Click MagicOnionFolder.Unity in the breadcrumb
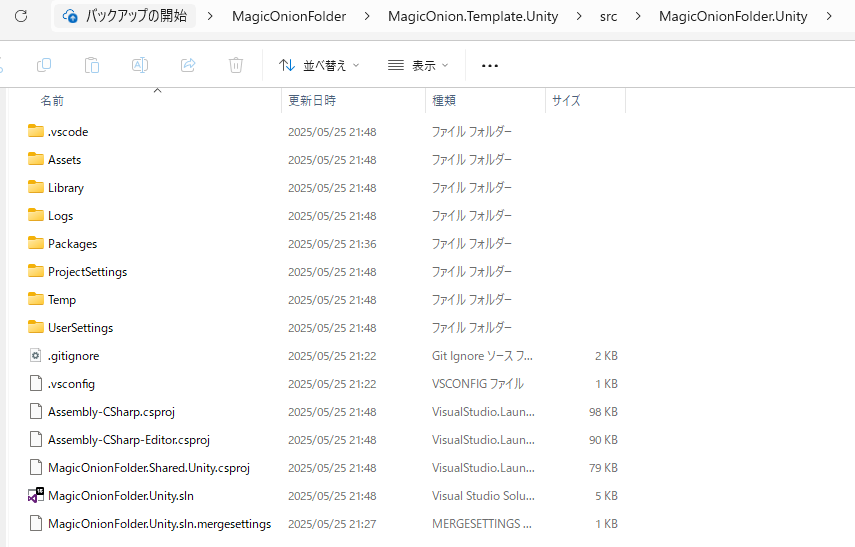This screenshot has height=547, width=855. pos(733,16)
